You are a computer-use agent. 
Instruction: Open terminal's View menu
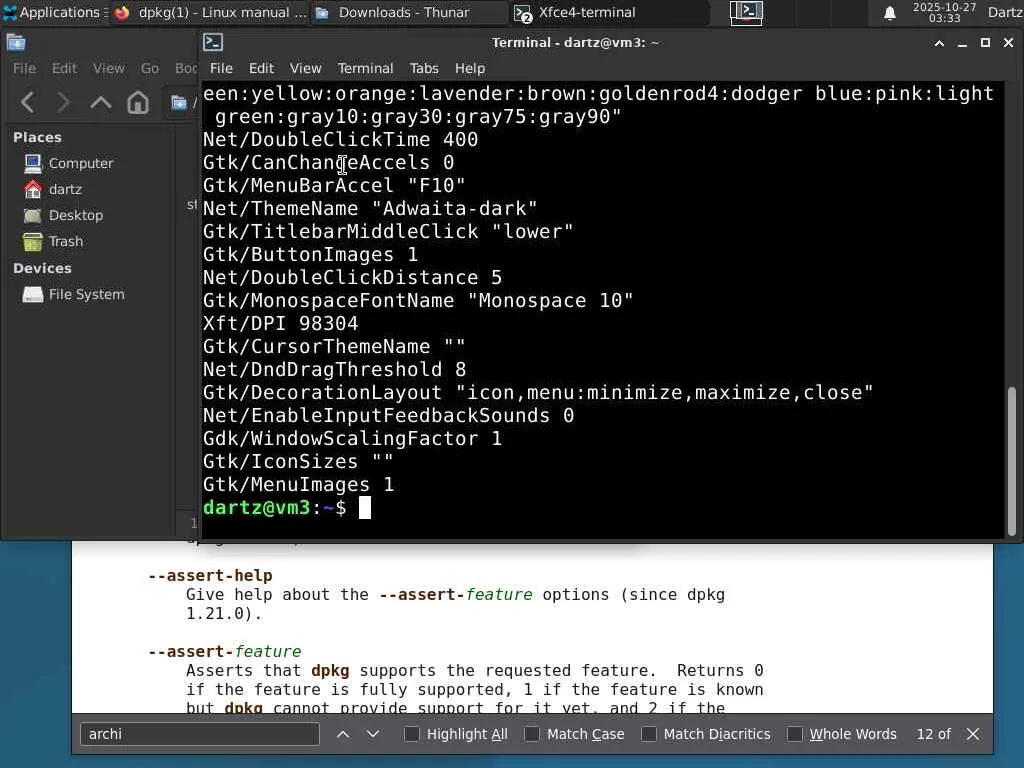306,68
